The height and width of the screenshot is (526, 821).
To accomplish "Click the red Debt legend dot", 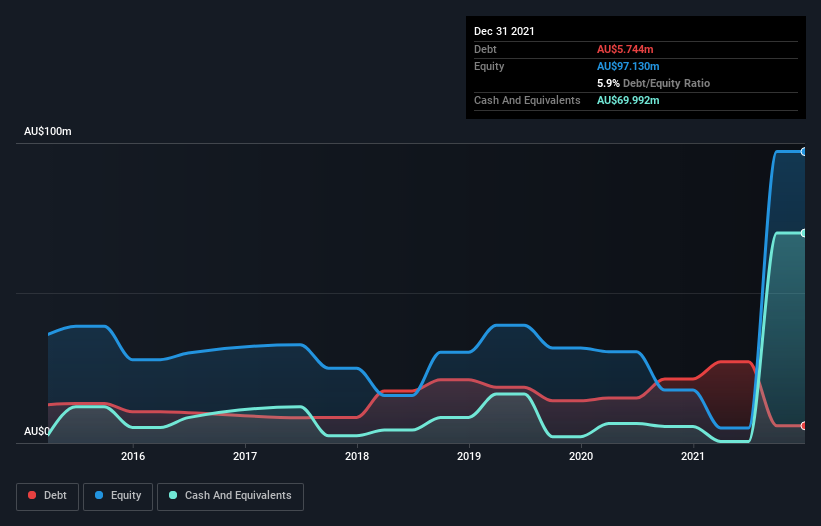I will (32, 495).
